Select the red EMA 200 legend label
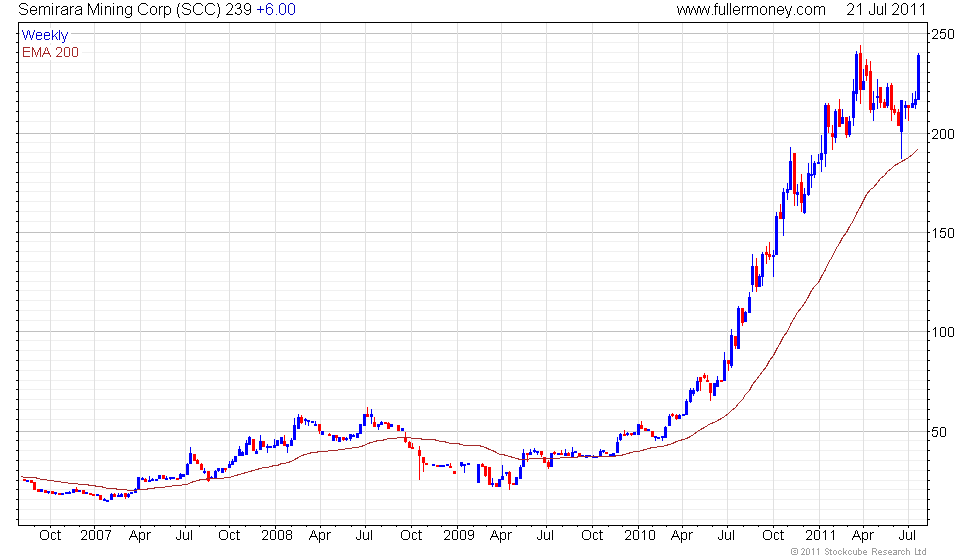 click(x=50, y=52)
